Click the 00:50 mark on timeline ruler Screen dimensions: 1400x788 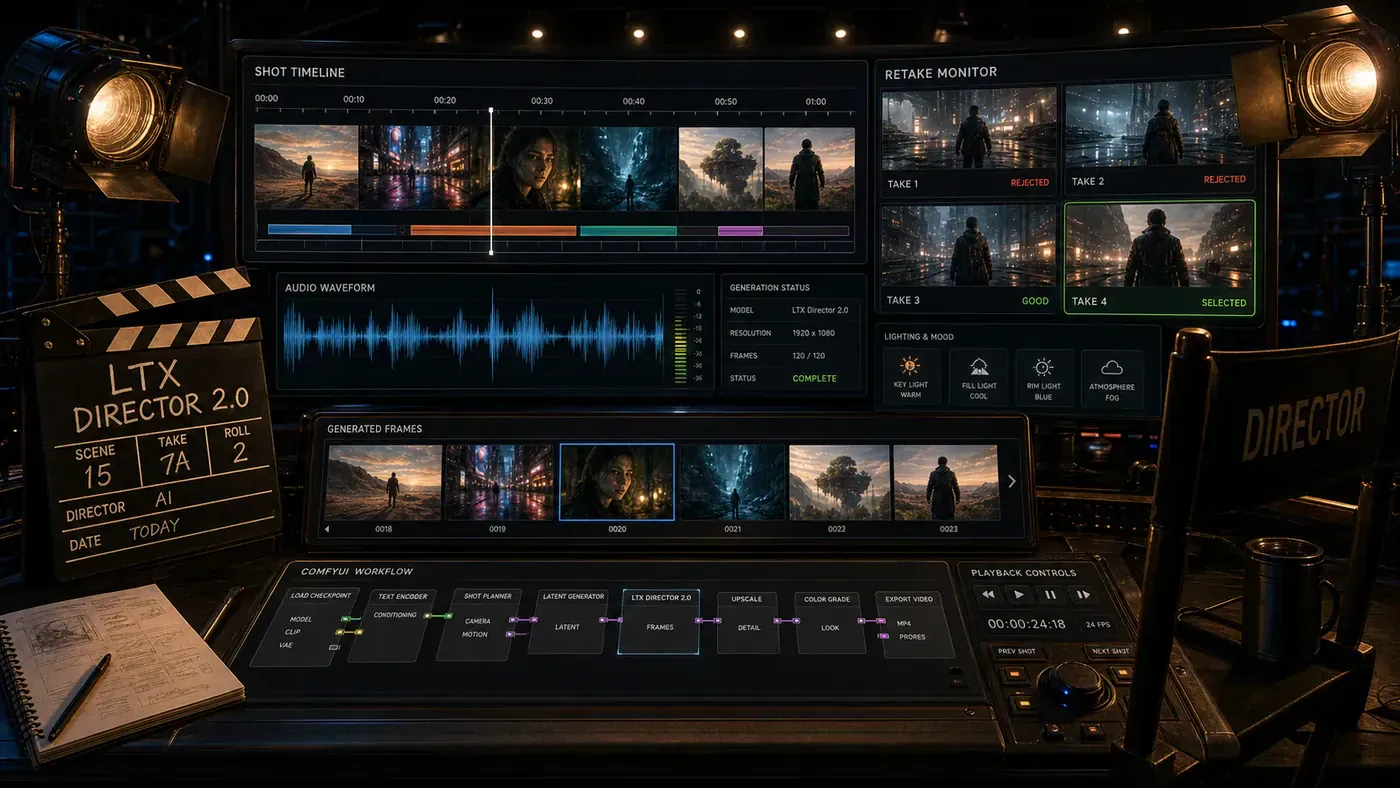726,101
